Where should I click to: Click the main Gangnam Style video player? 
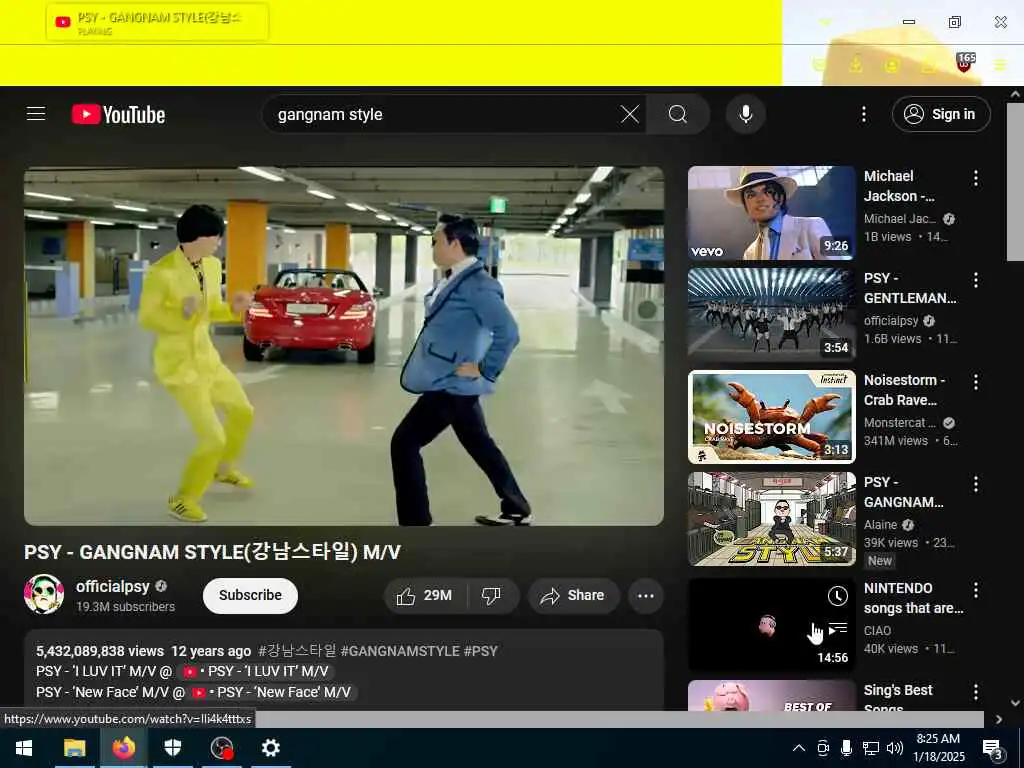[x=344, y=346]
